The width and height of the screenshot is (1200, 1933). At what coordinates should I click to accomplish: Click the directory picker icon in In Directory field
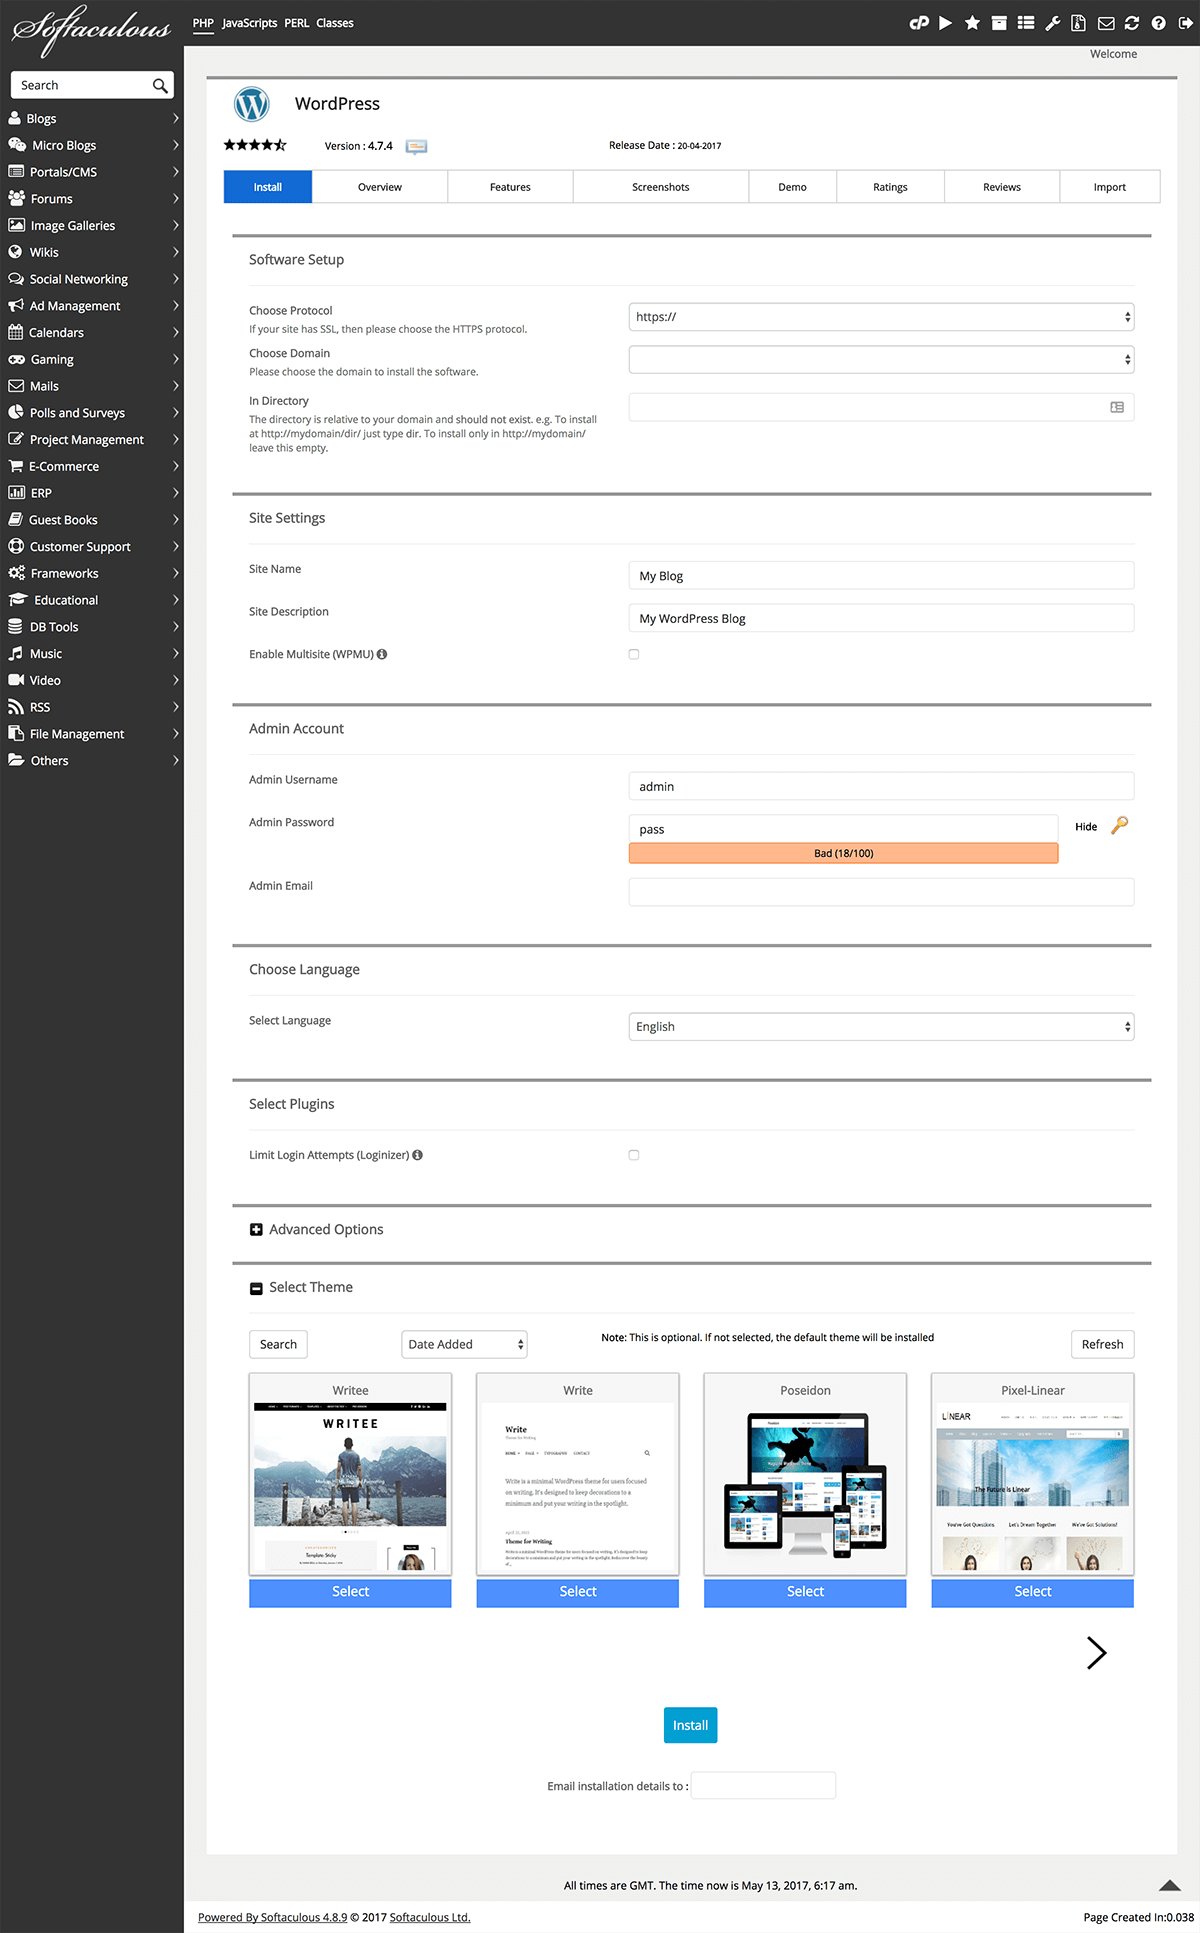(1117, 407)
